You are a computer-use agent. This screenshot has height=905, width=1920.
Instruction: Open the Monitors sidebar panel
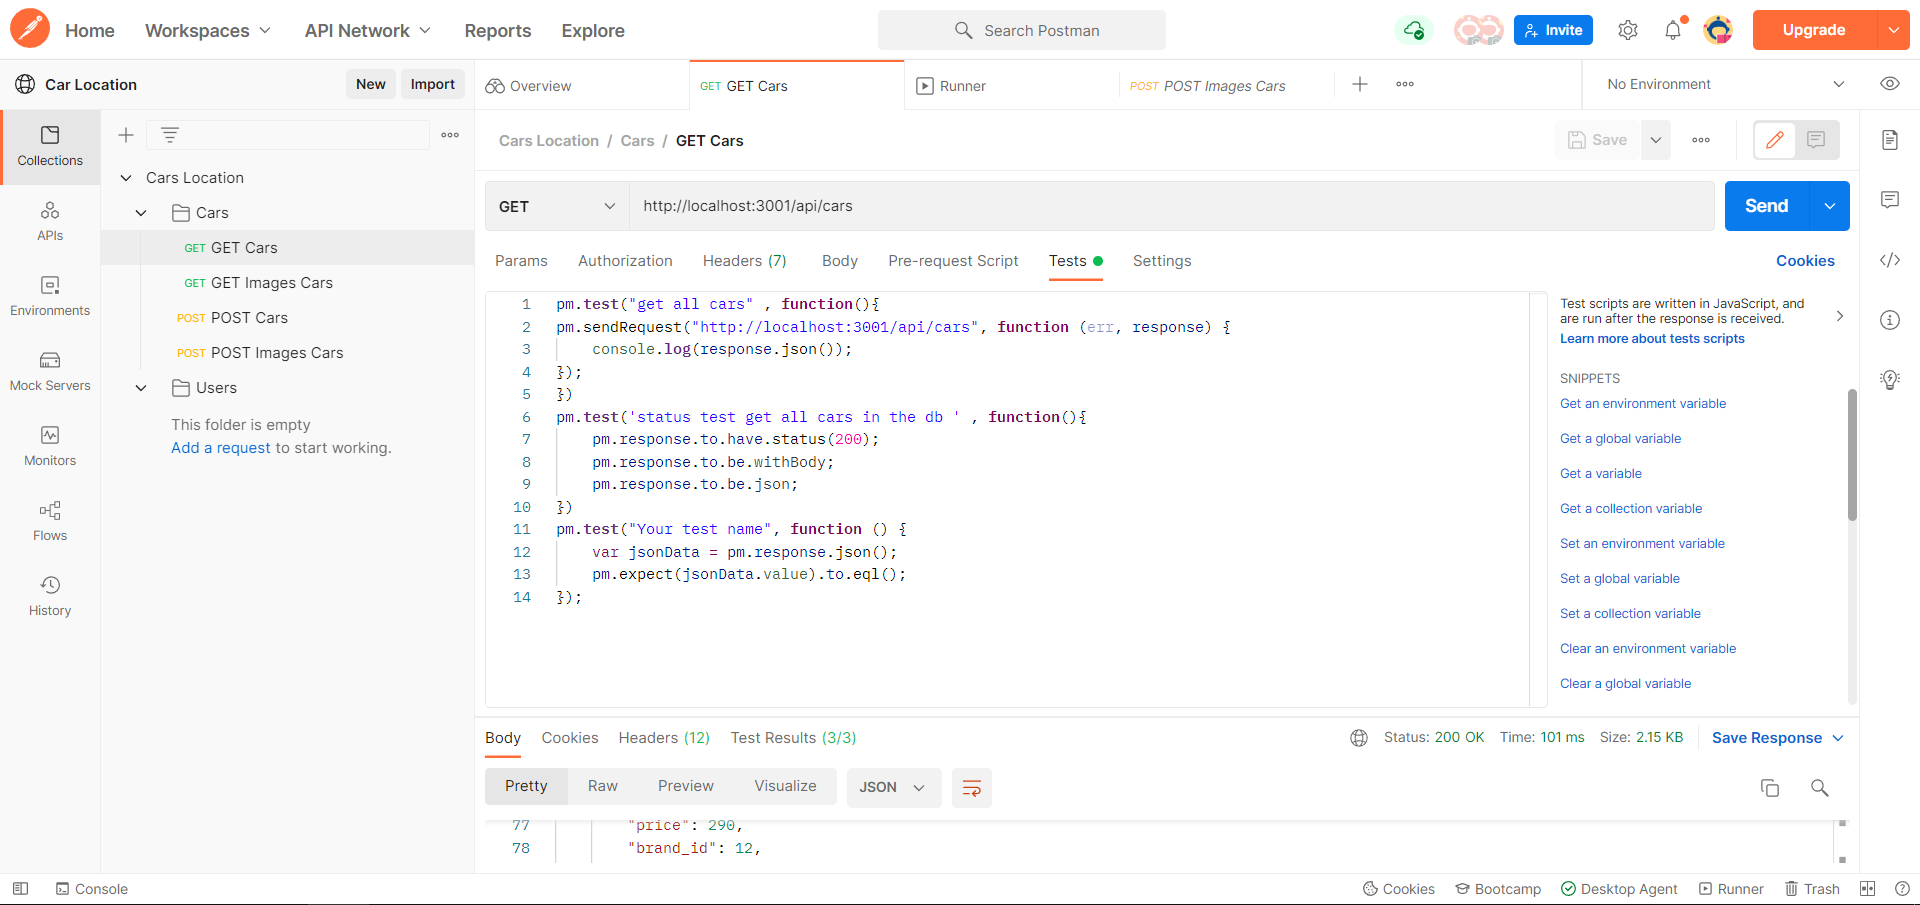[50, 446]
